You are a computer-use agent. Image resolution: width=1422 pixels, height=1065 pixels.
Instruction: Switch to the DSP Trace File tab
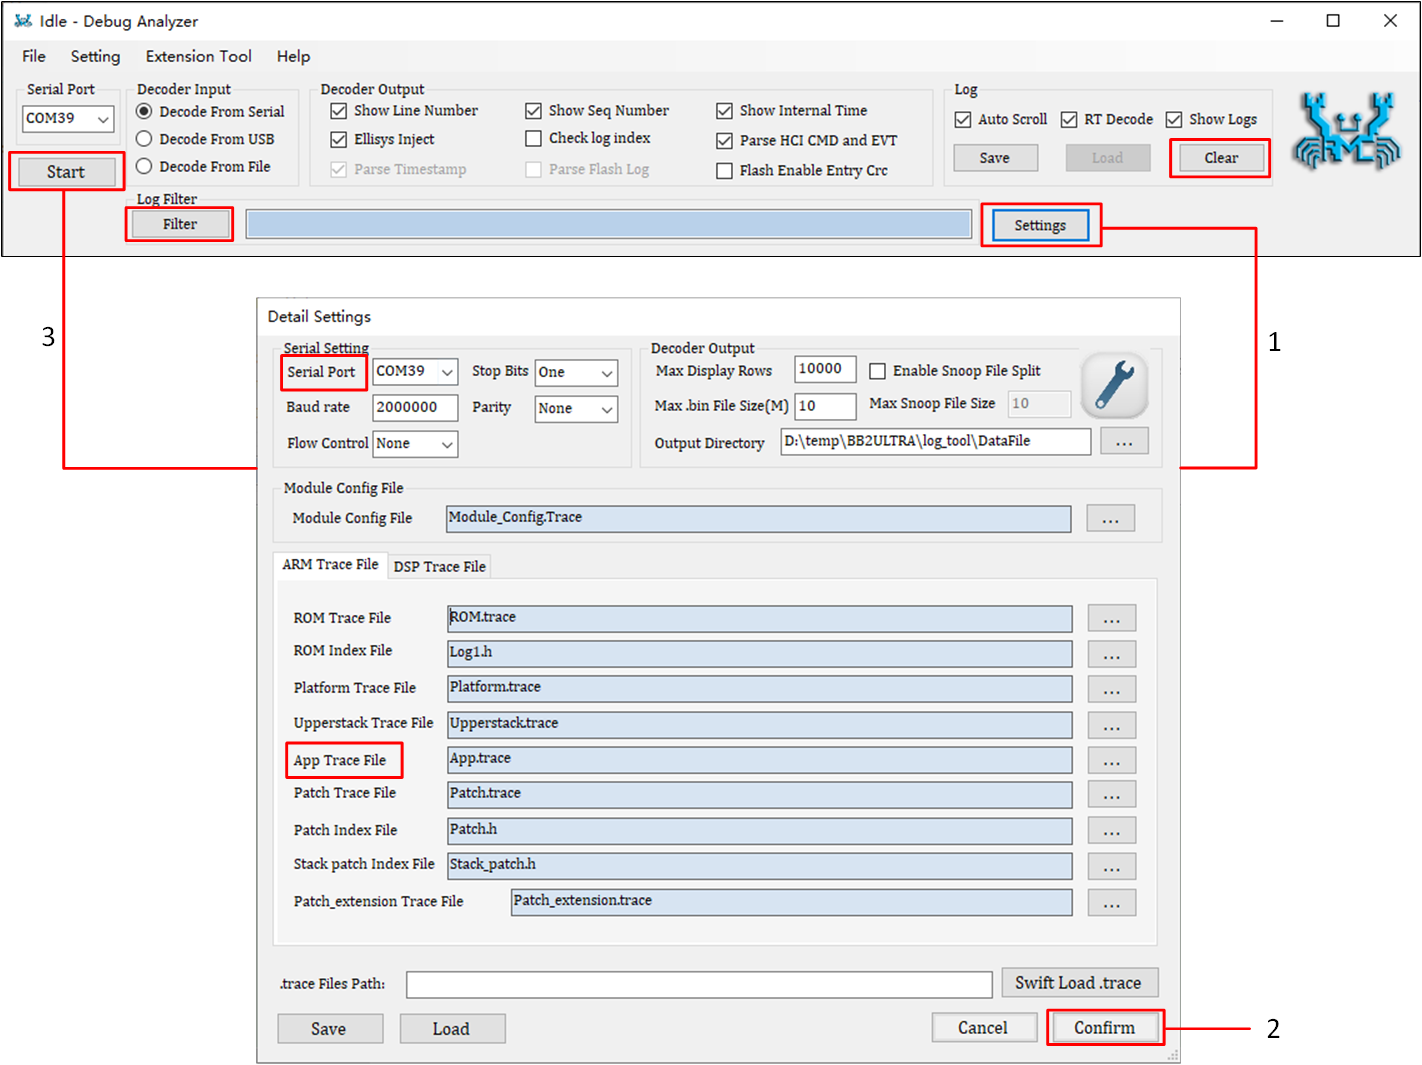point(439,567)
